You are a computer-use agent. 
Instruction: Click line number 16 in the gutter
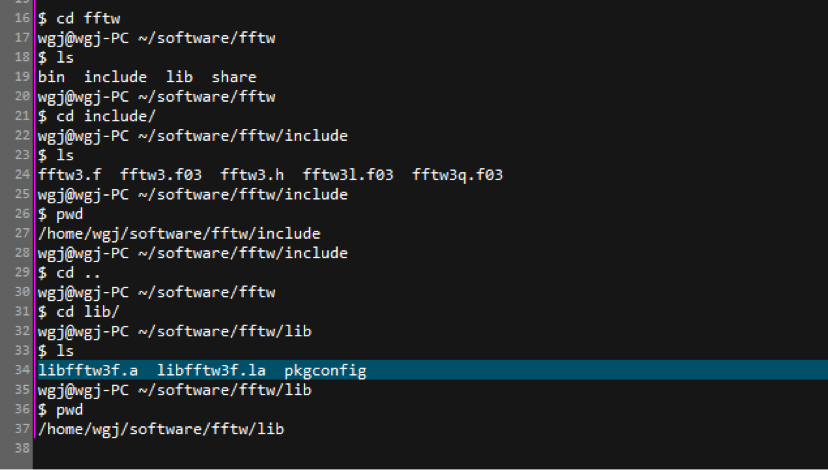tap(24, 18)
